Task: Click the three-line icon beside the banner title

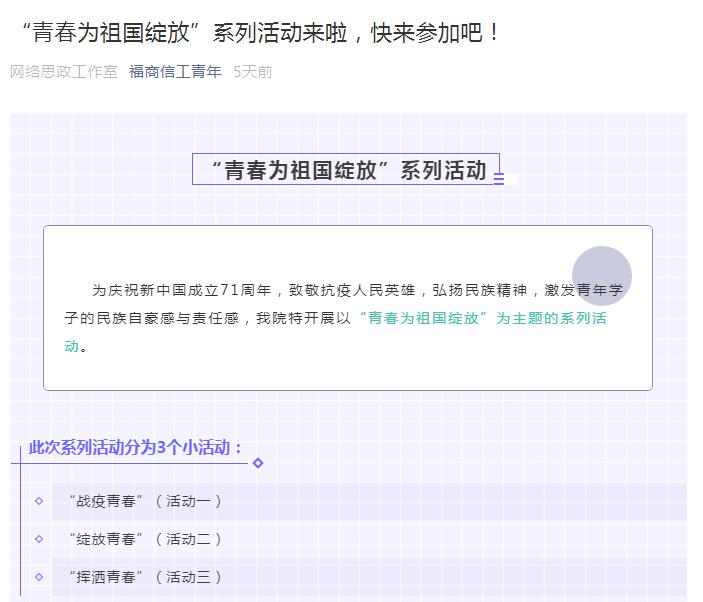Action: click(x=499, y=180)
